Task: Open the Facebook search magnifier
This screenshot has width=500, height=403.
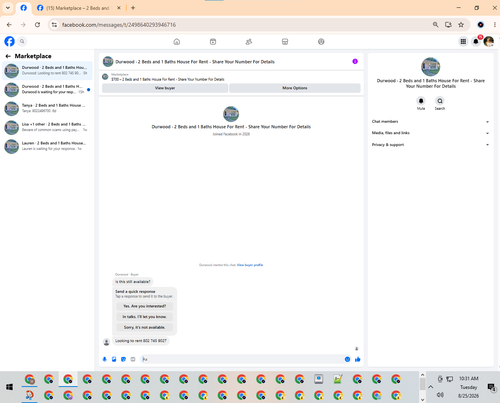Action: [x=22, y=41]
